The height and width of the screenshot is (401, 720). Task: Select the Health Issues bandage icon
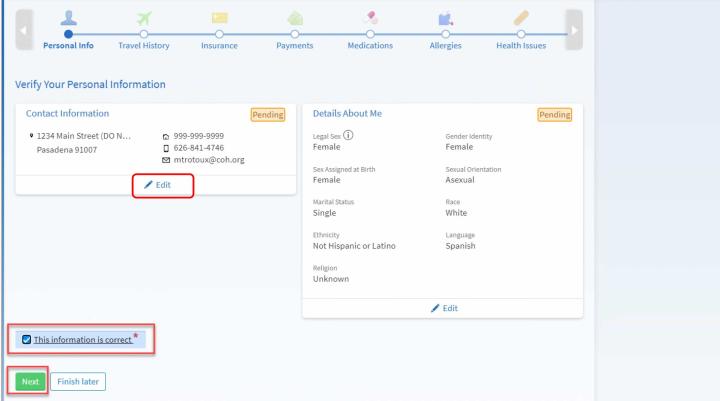[x=521, y=18]
